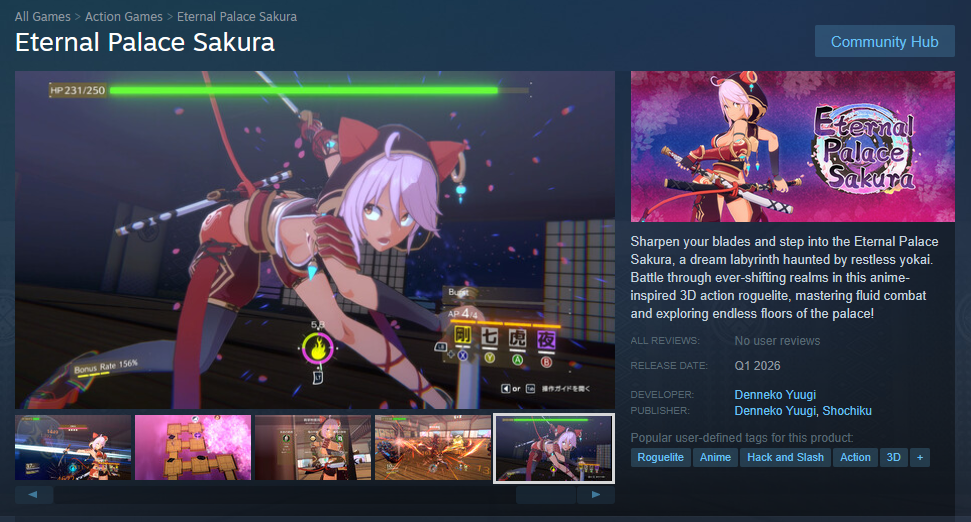Open the Roguelite tag

[661, 458]
